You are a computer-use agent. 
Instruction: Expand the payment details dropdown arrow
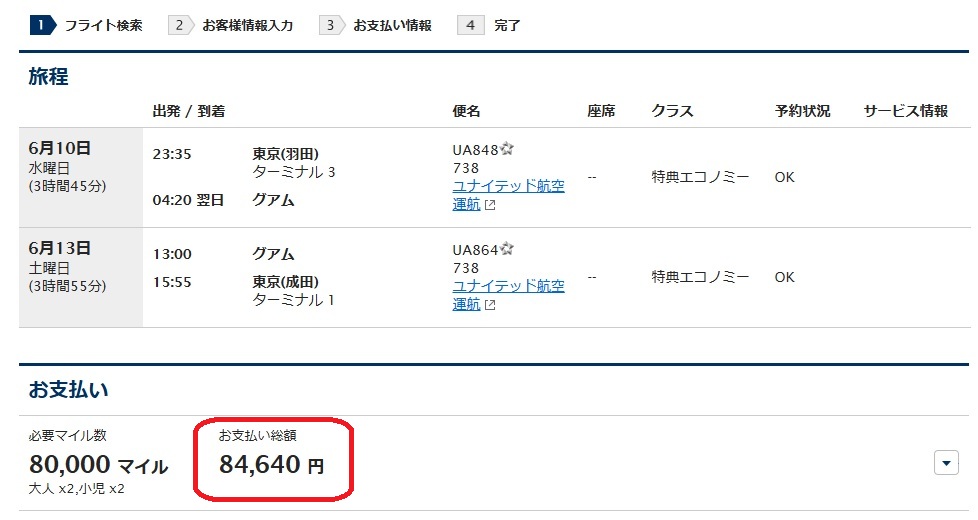point(945,463)
